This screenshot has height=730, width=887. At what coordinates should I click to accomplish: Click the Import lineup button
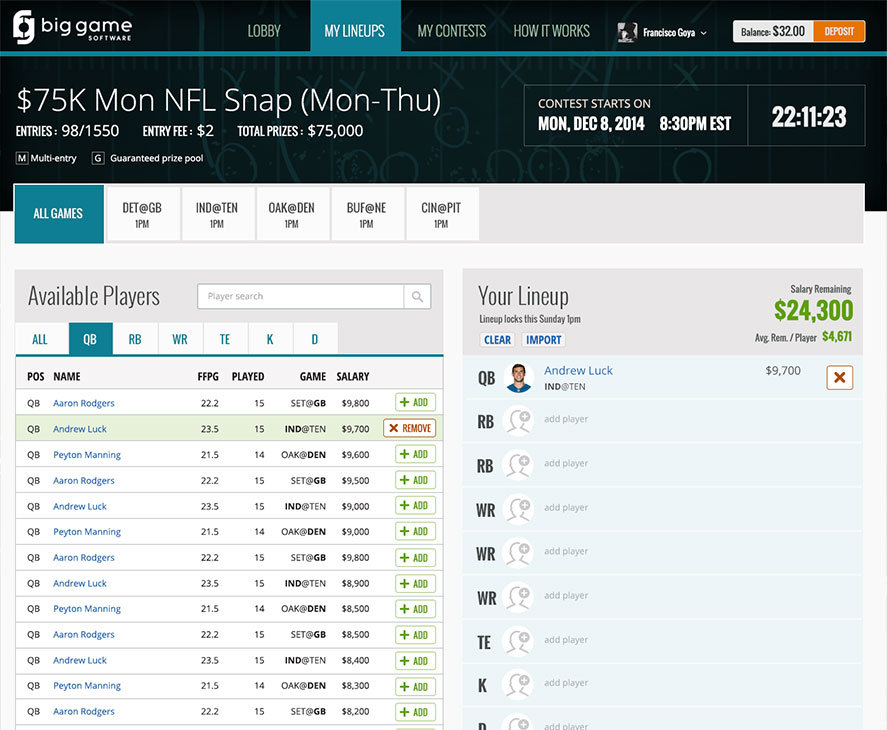coord(543,340)
